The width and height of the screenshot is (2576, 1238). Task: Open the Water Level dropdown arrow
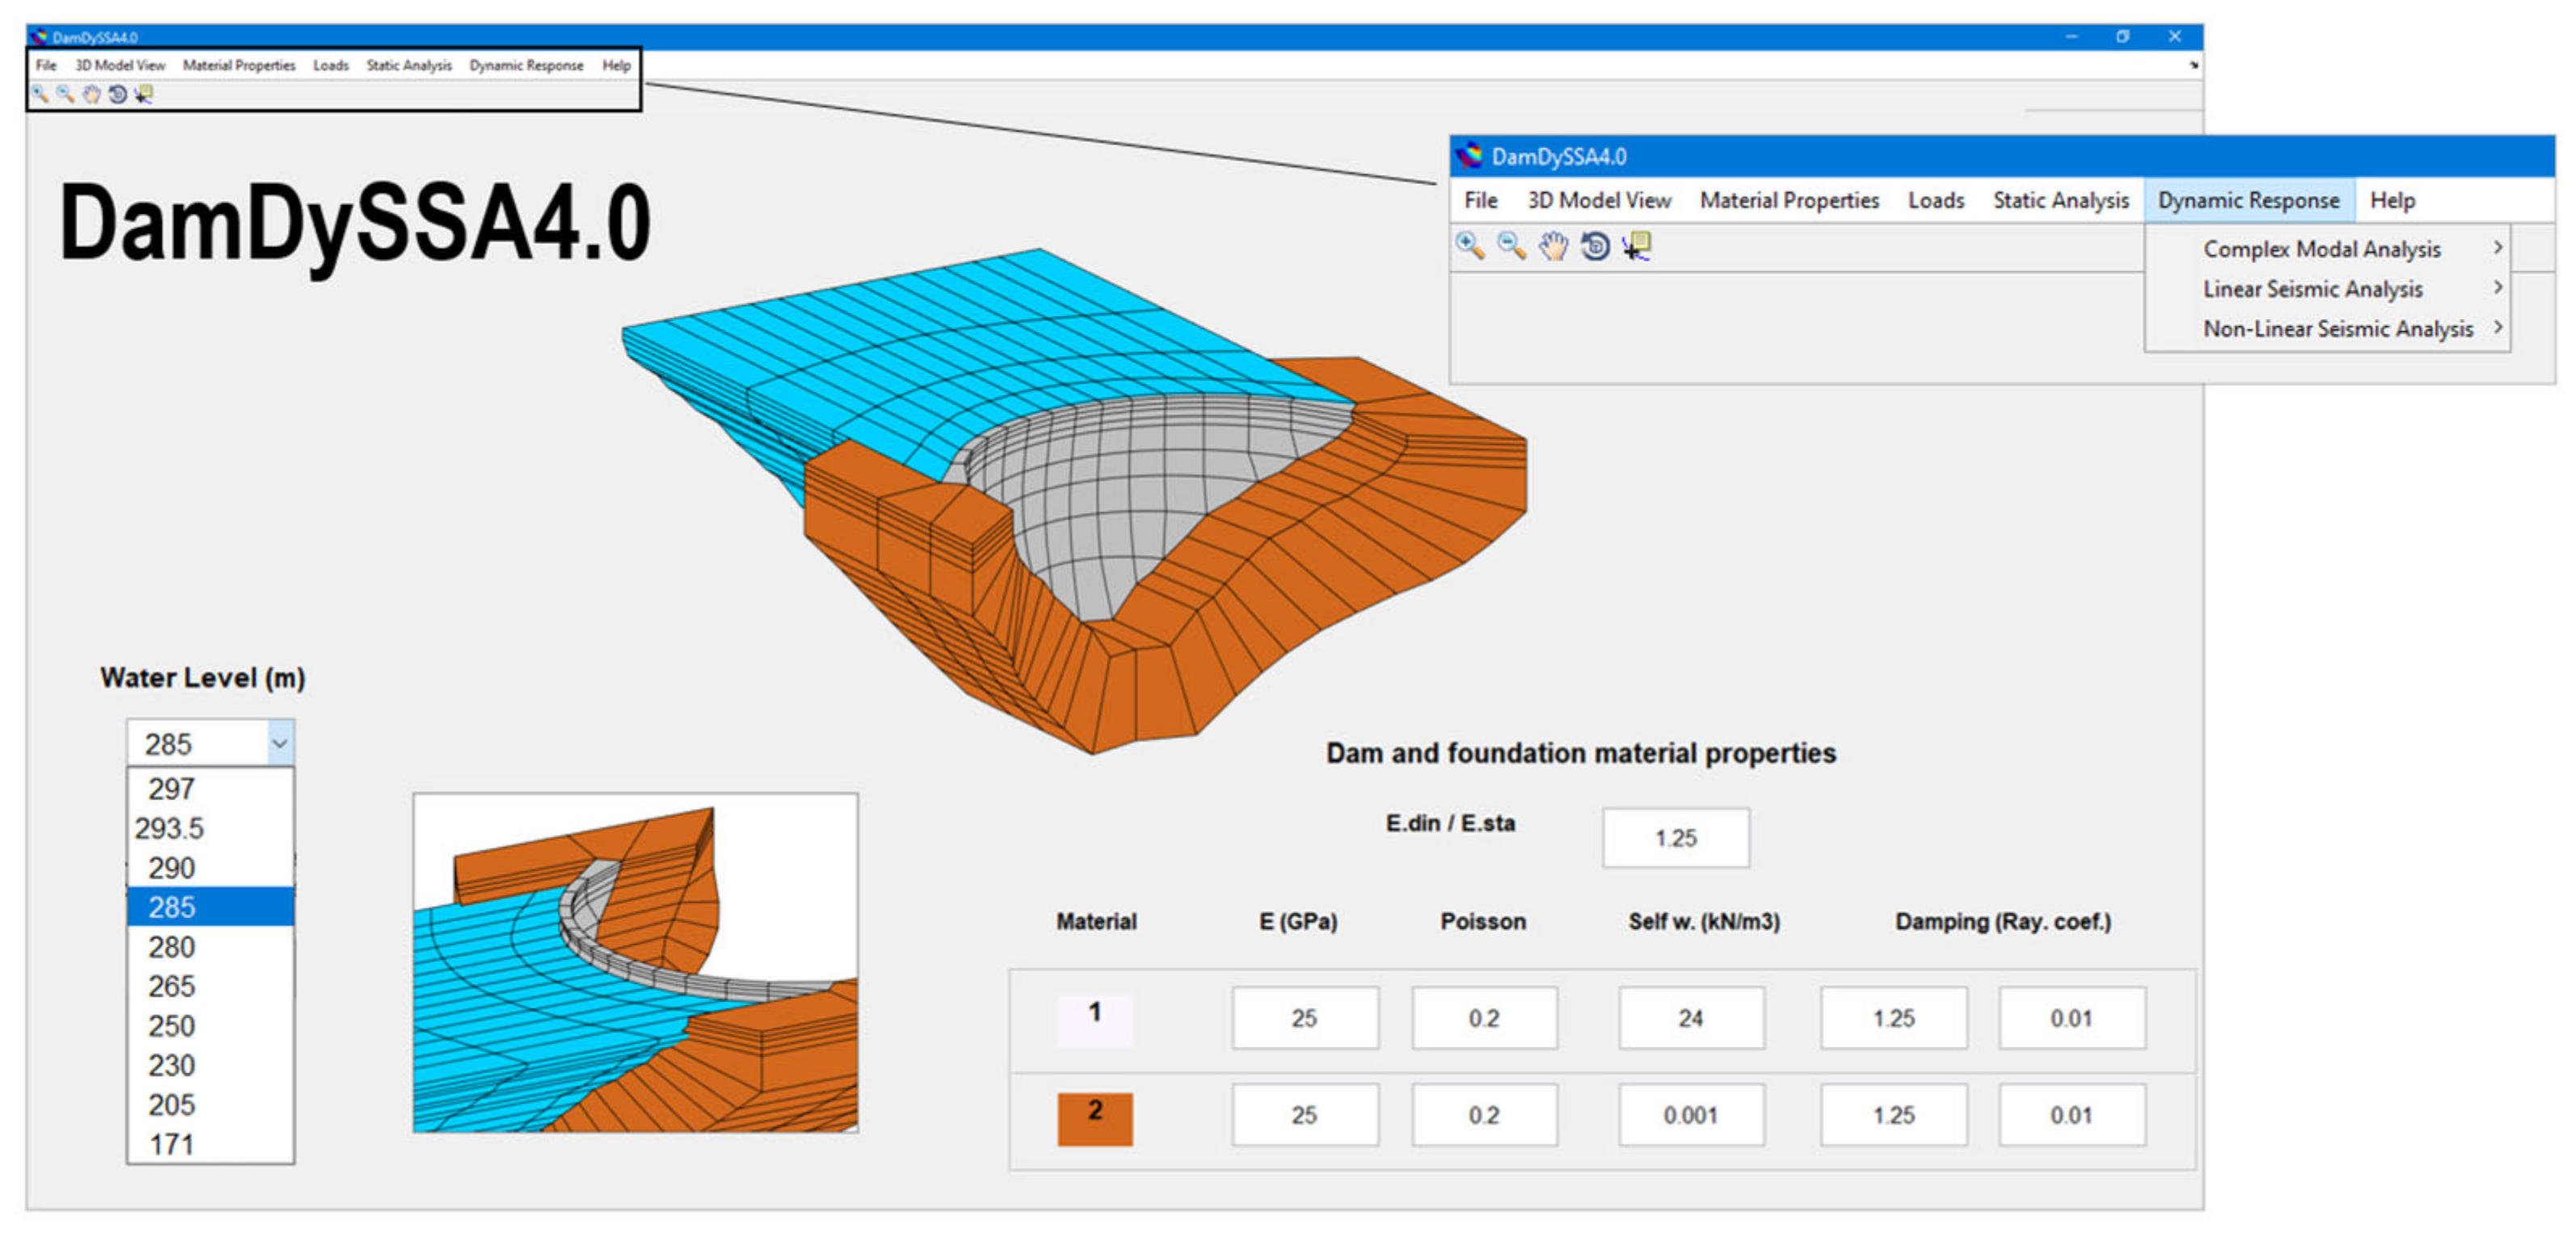(280, 743)
